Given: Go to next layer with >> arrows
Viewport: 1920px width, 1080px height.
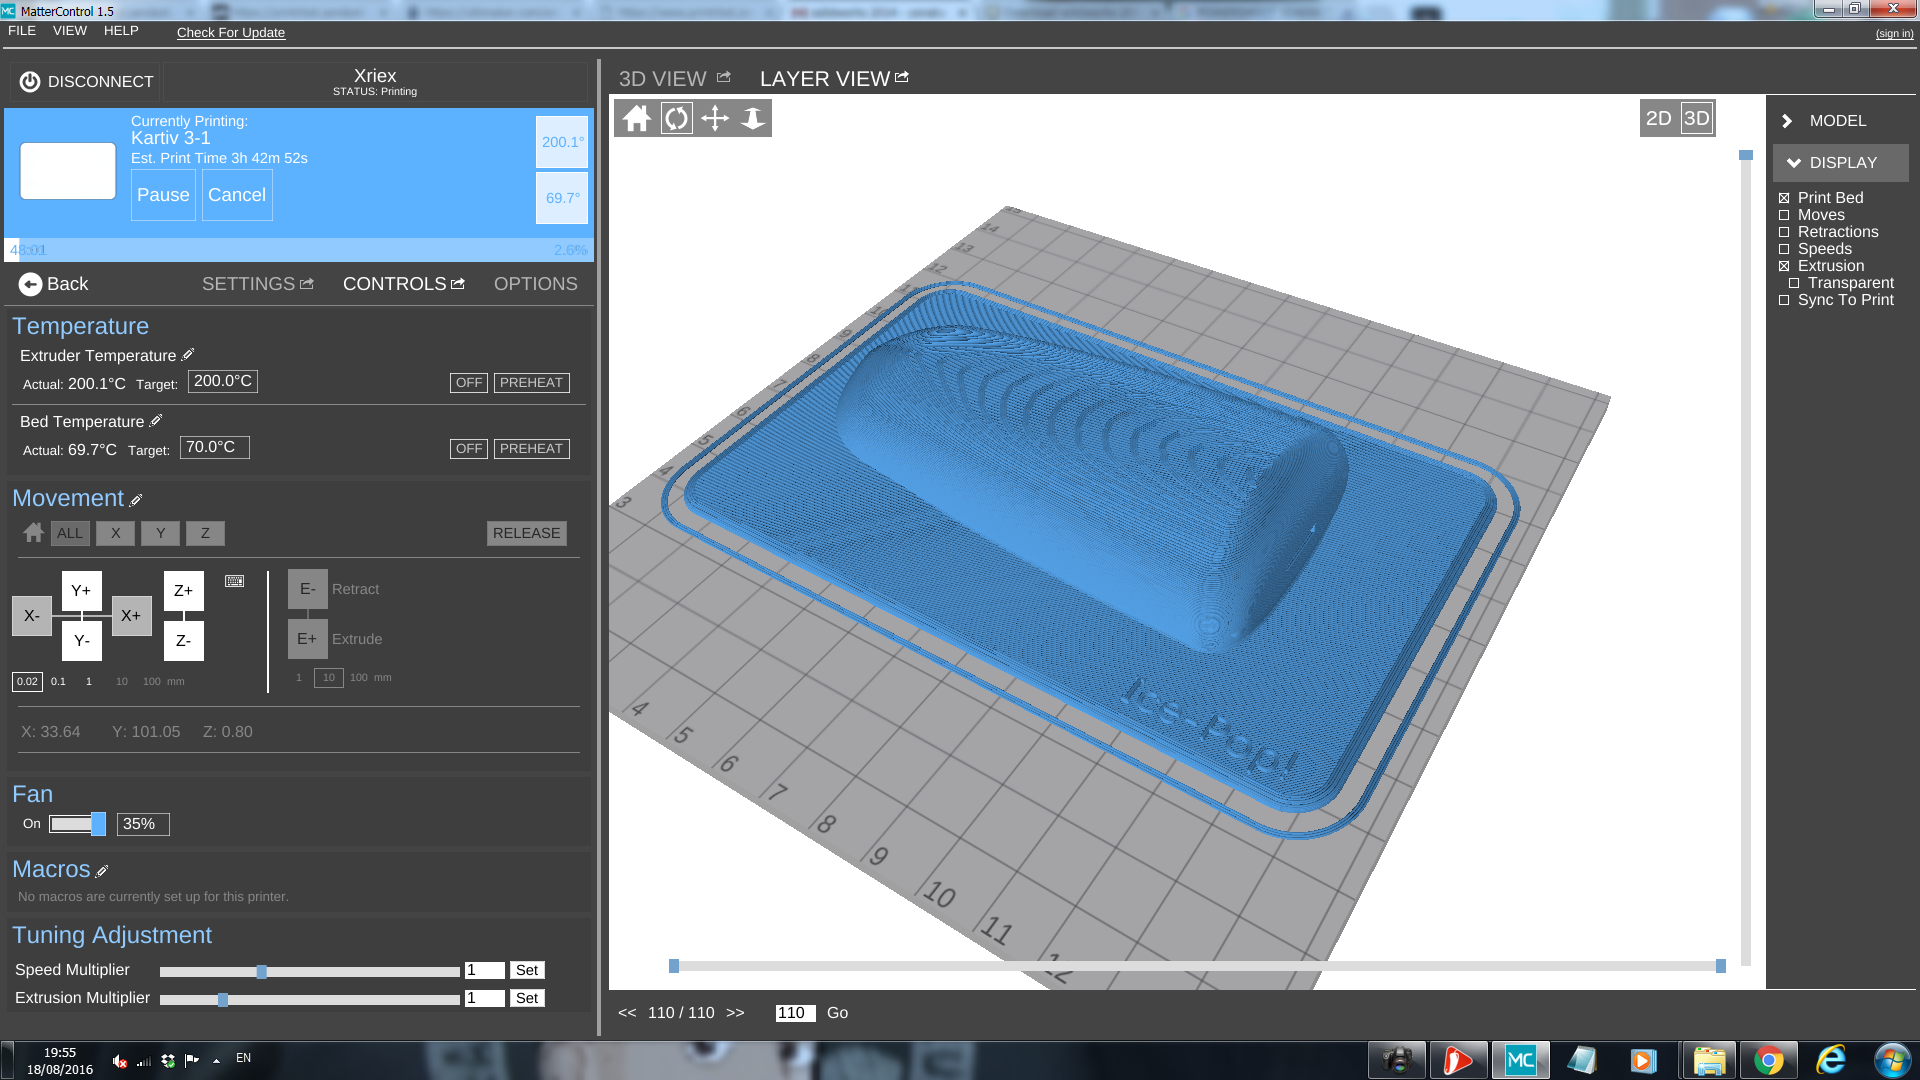Looking at the screenshot, I should [x=735, y=1013].
